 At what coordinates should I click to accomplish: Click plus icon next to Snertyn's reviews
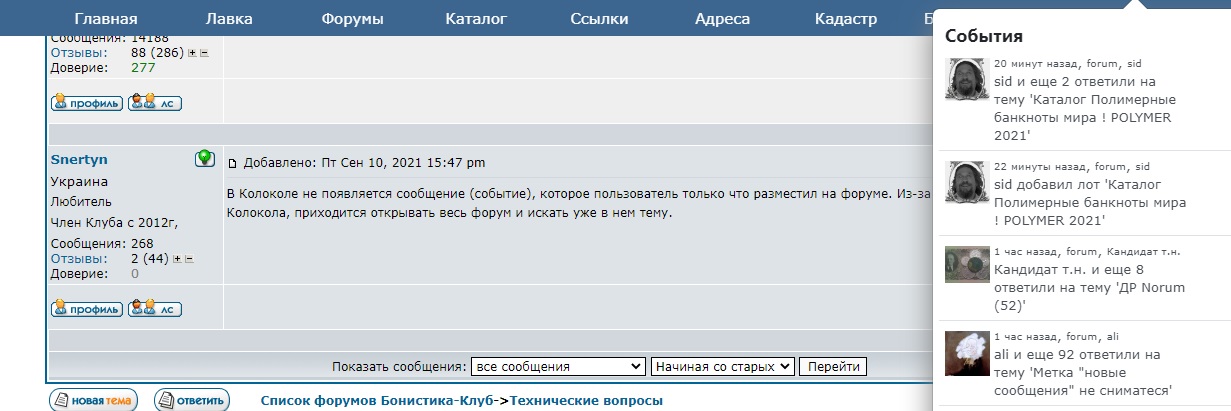tap(177, 259)
